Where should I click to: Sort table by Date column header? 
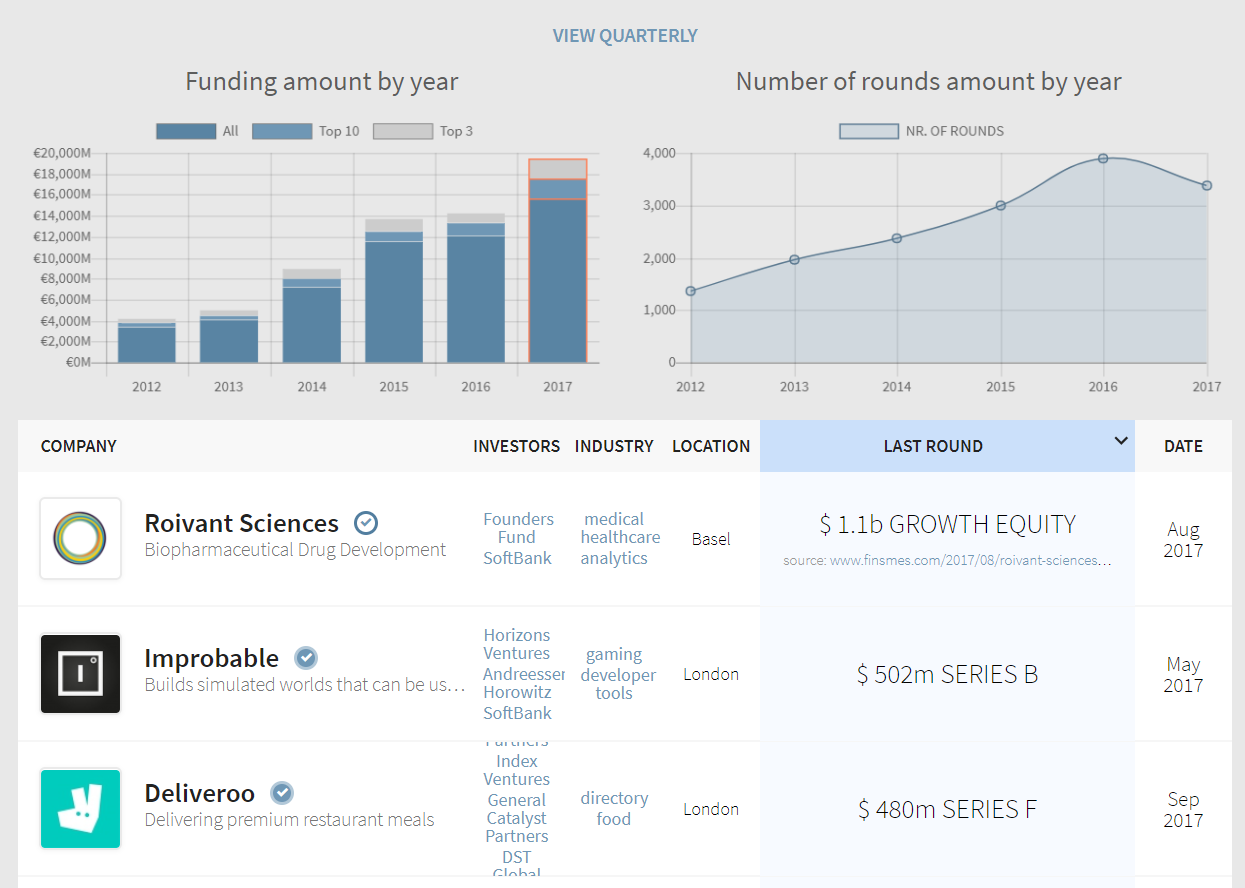click(x=1183, y=446)
